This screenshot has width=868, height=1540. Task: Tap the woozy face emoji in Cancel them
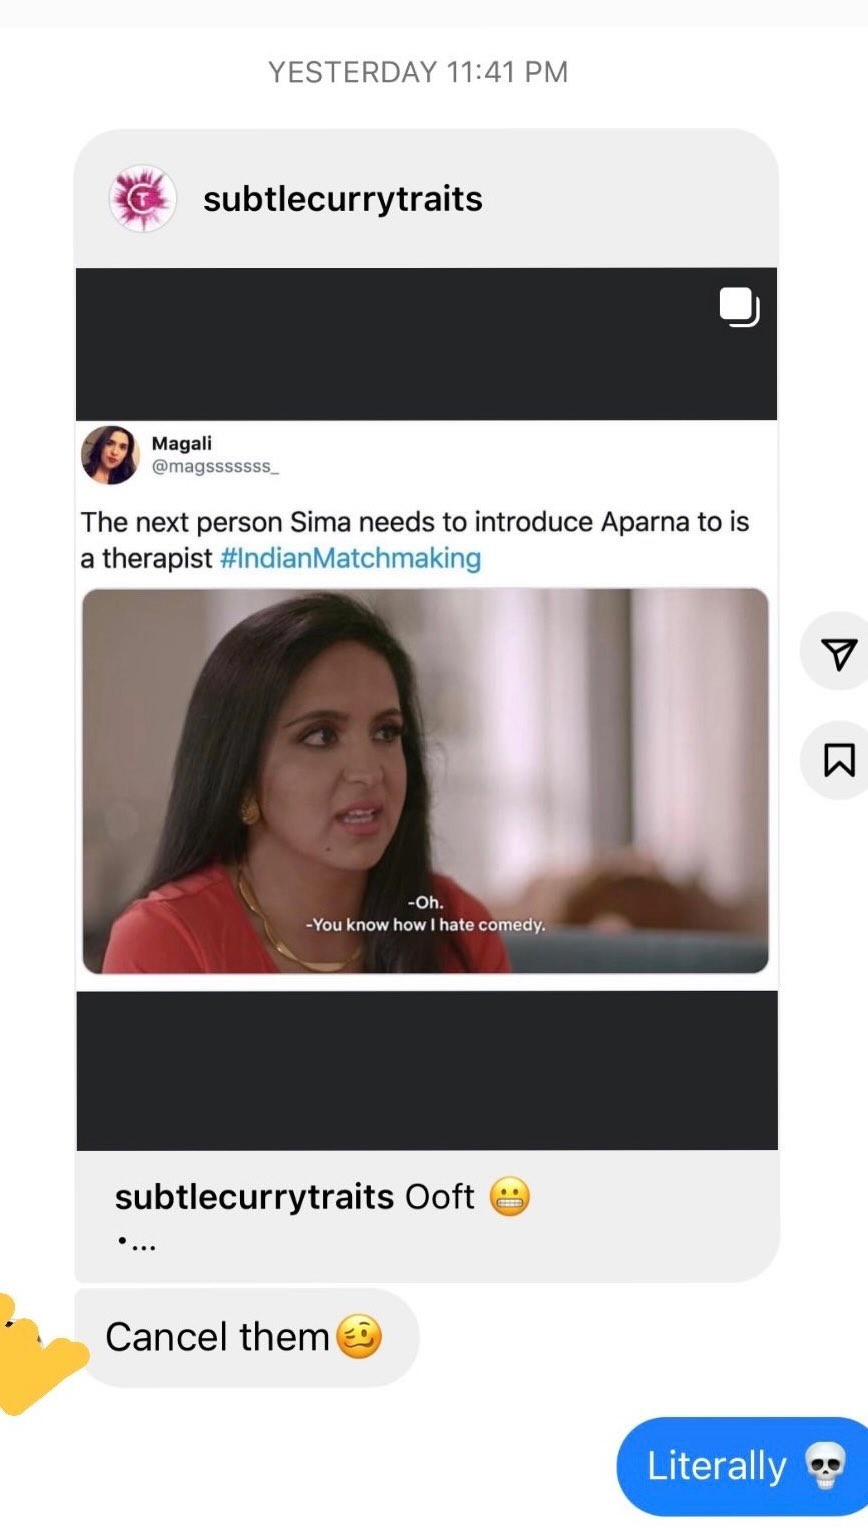point(359,1337)
